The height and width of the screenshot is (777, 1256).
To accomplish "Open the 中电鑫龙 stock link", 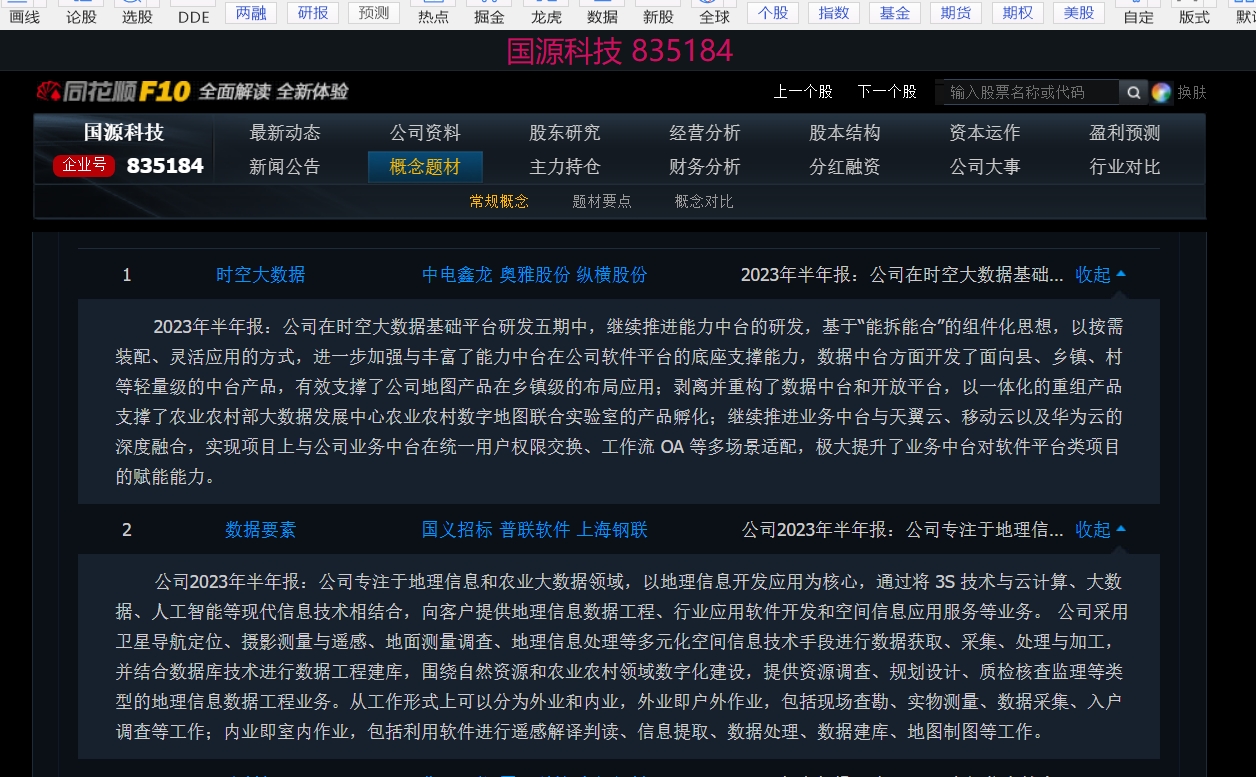I will pos(457,275).
